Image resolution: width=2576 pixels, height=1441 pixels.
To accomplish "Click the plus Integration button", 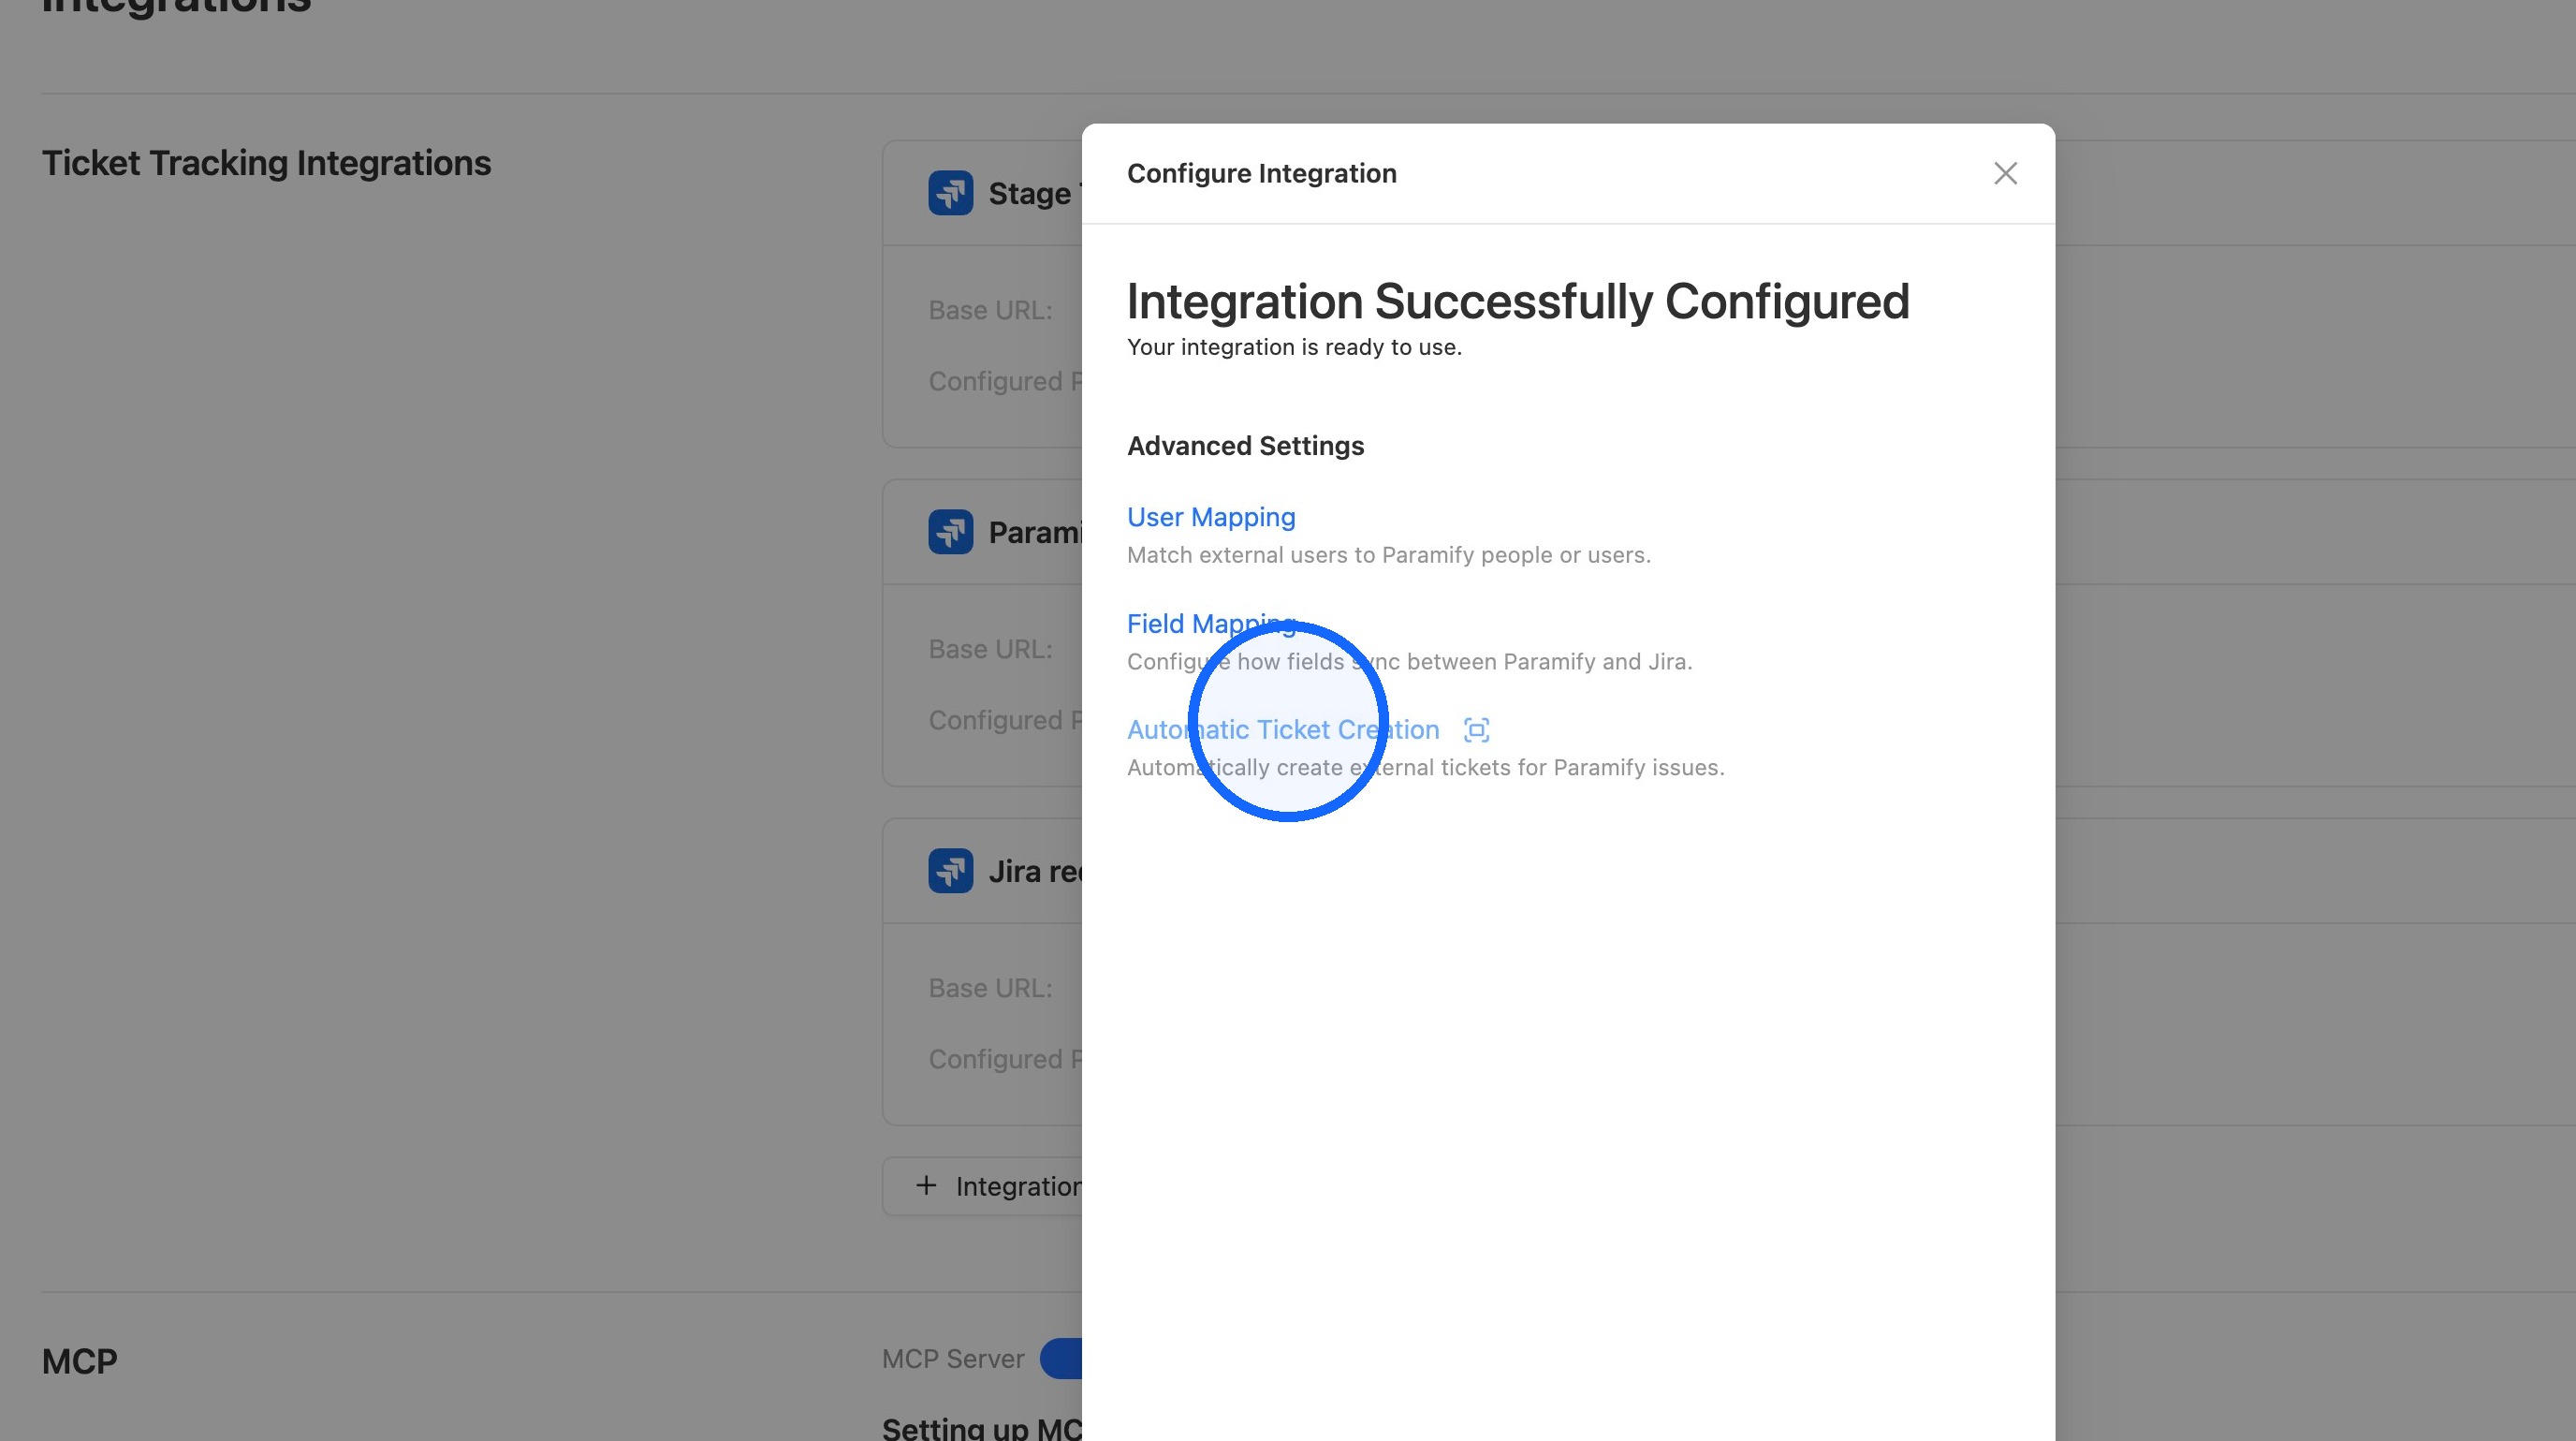I will pyautogui.click(x=982, y=1186).
